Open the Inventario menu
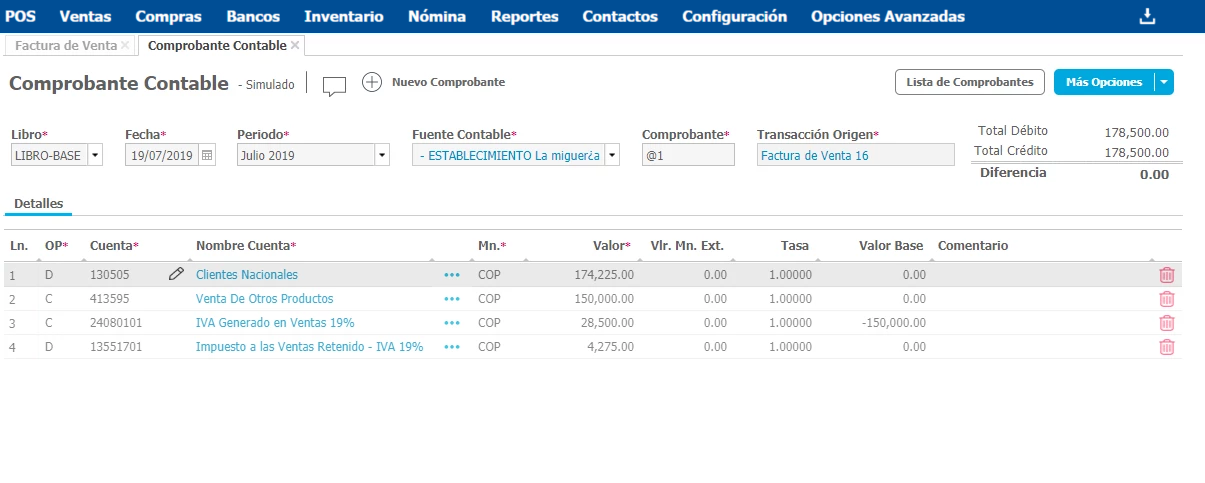The image size is (1205, 483). pos(343,16)
